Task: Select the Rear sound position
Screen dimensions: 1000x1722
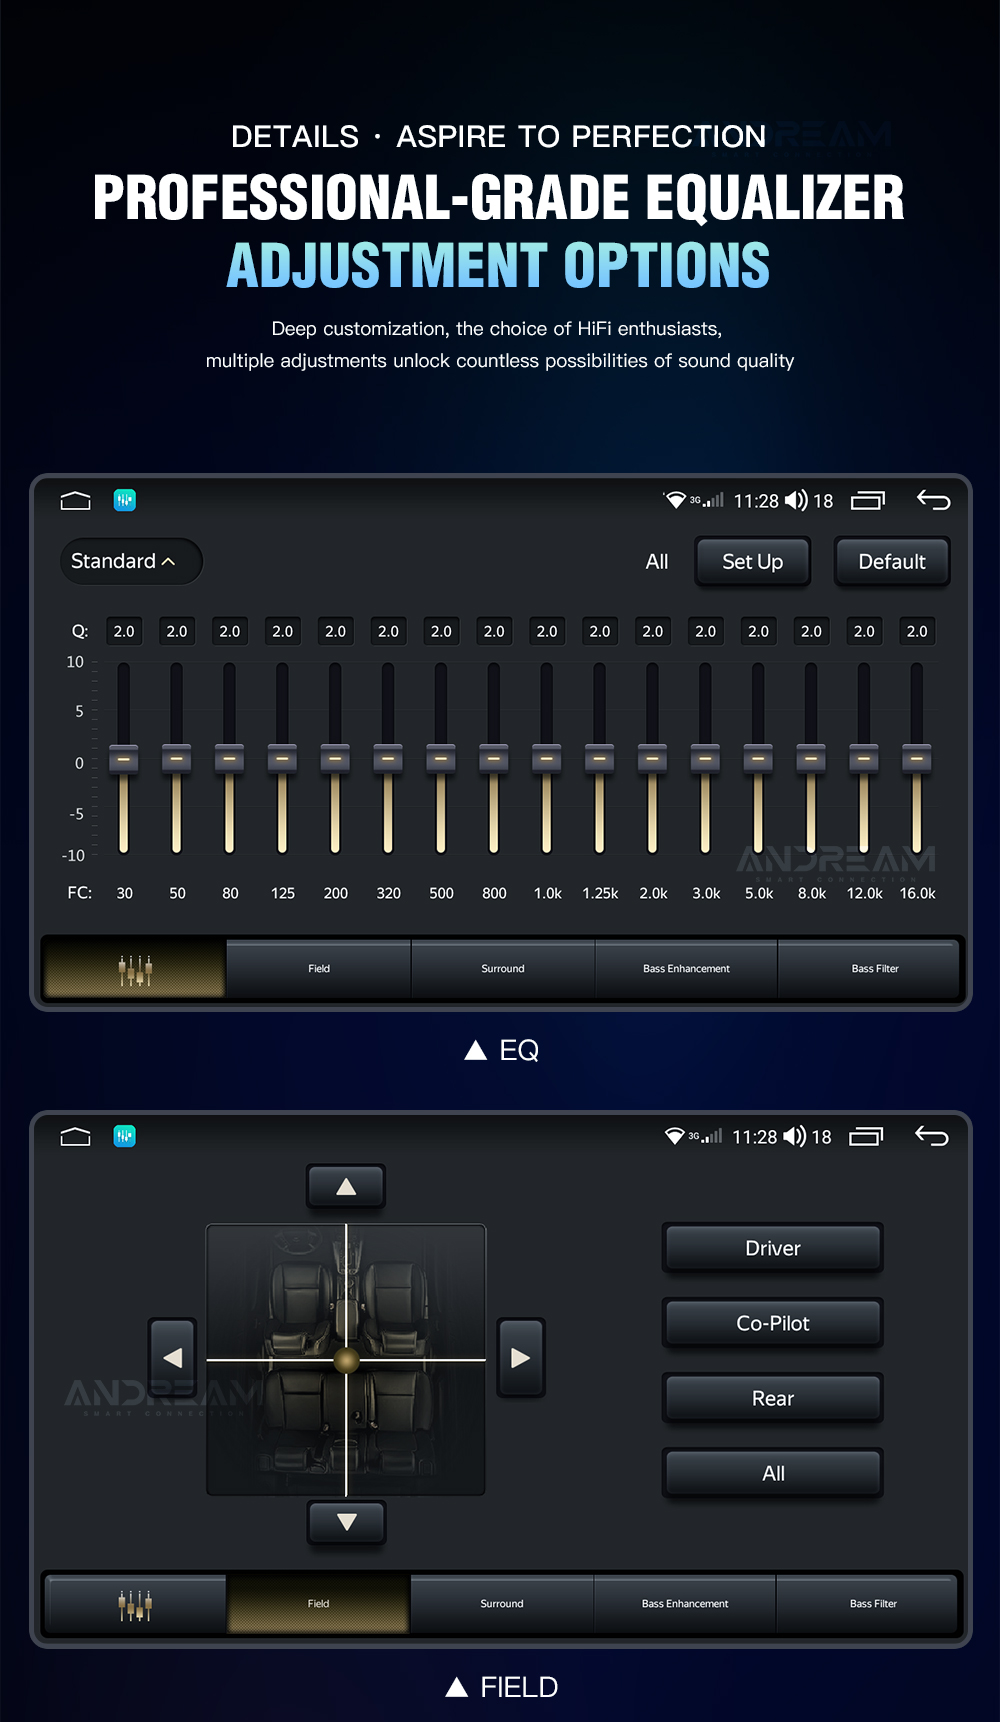Action: point(772,1398)
